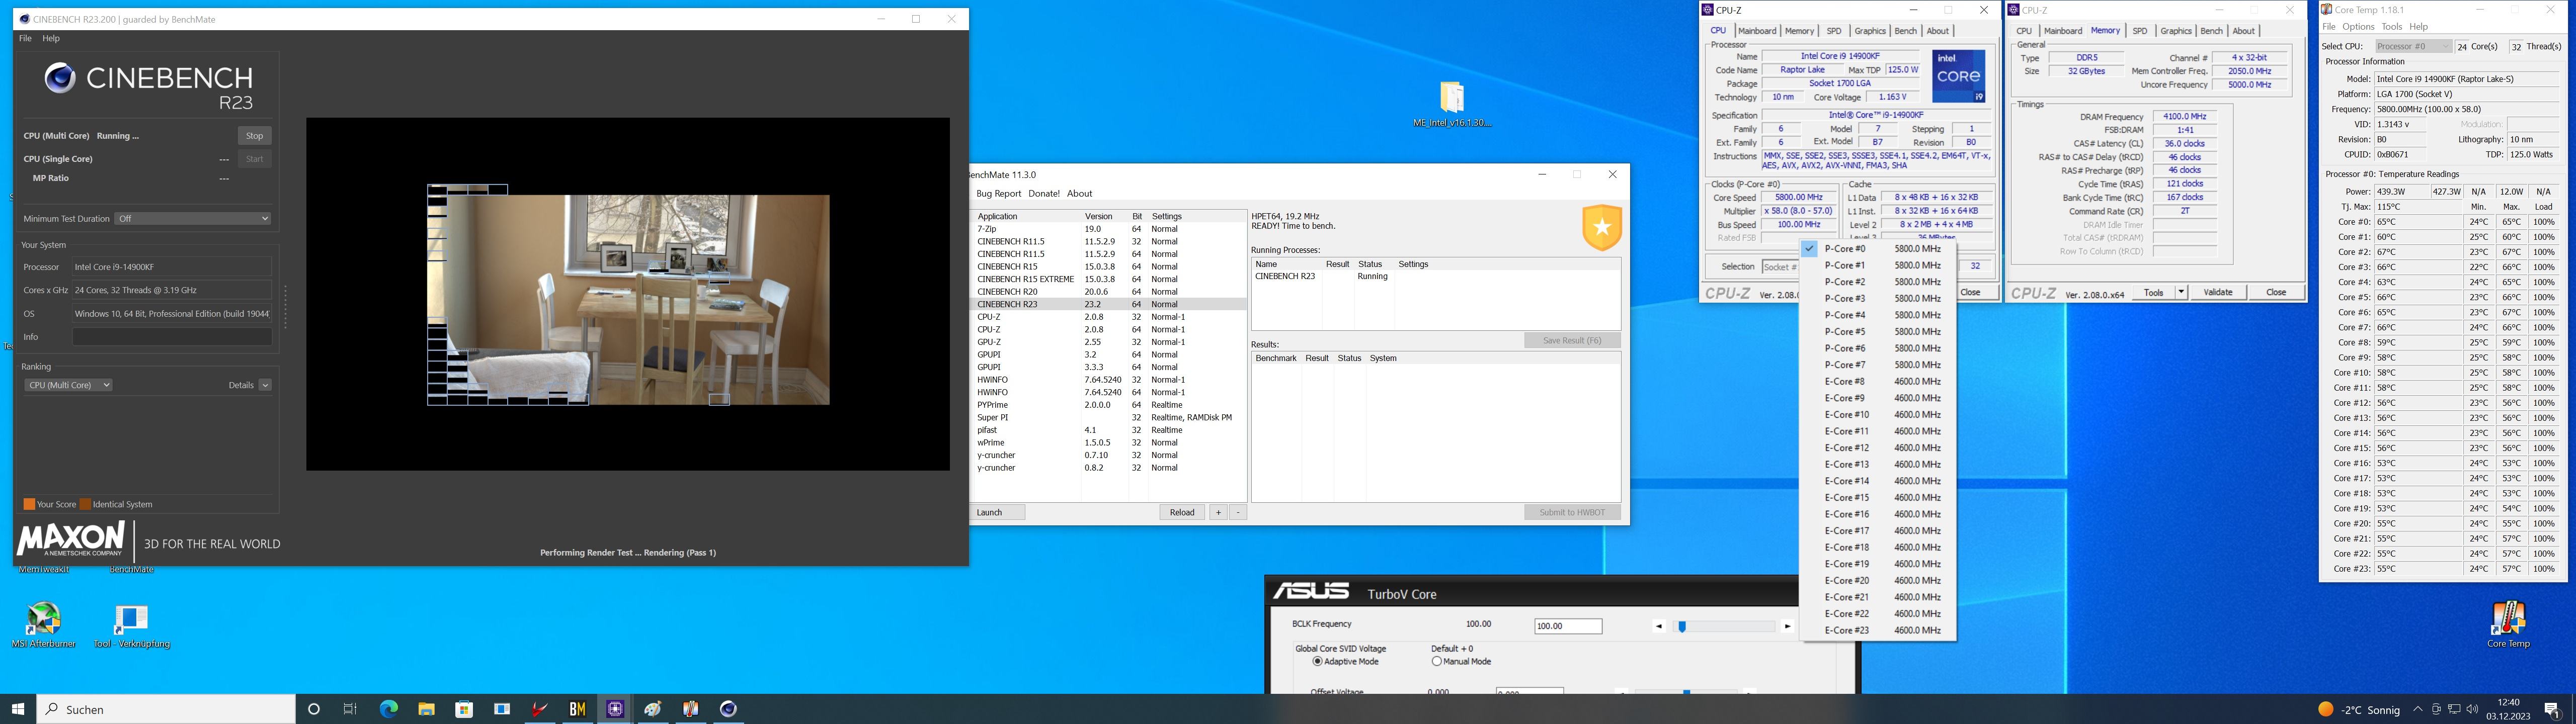Increase BCLK Frequency with right arrow
The height and width of the screenshot is (724, 2576).
(1787, 626)
